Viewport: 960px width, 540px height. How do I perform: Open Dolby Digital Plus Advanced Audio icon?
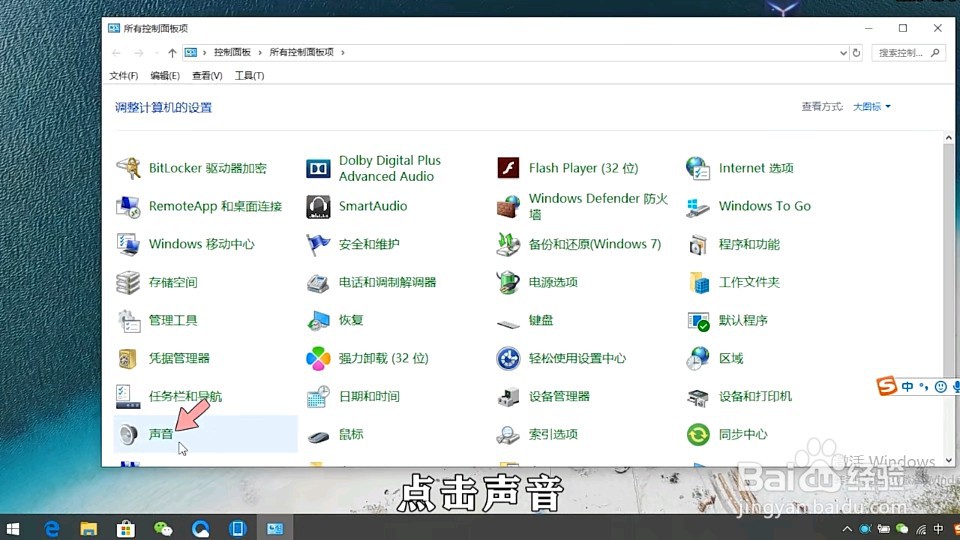318,168
